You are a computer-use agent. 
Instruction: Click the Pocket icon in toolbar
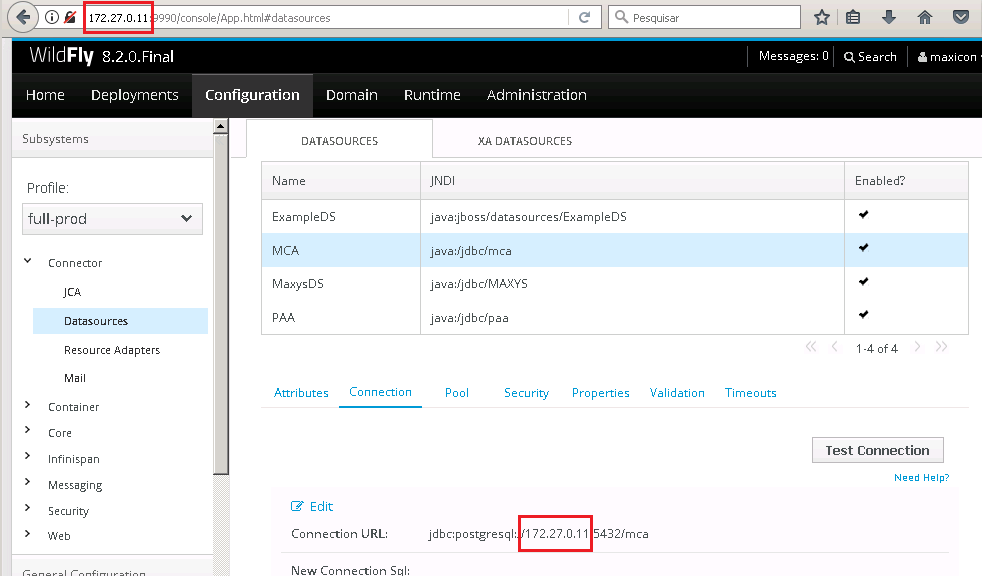pyautogui.click(x=961, y=18)
